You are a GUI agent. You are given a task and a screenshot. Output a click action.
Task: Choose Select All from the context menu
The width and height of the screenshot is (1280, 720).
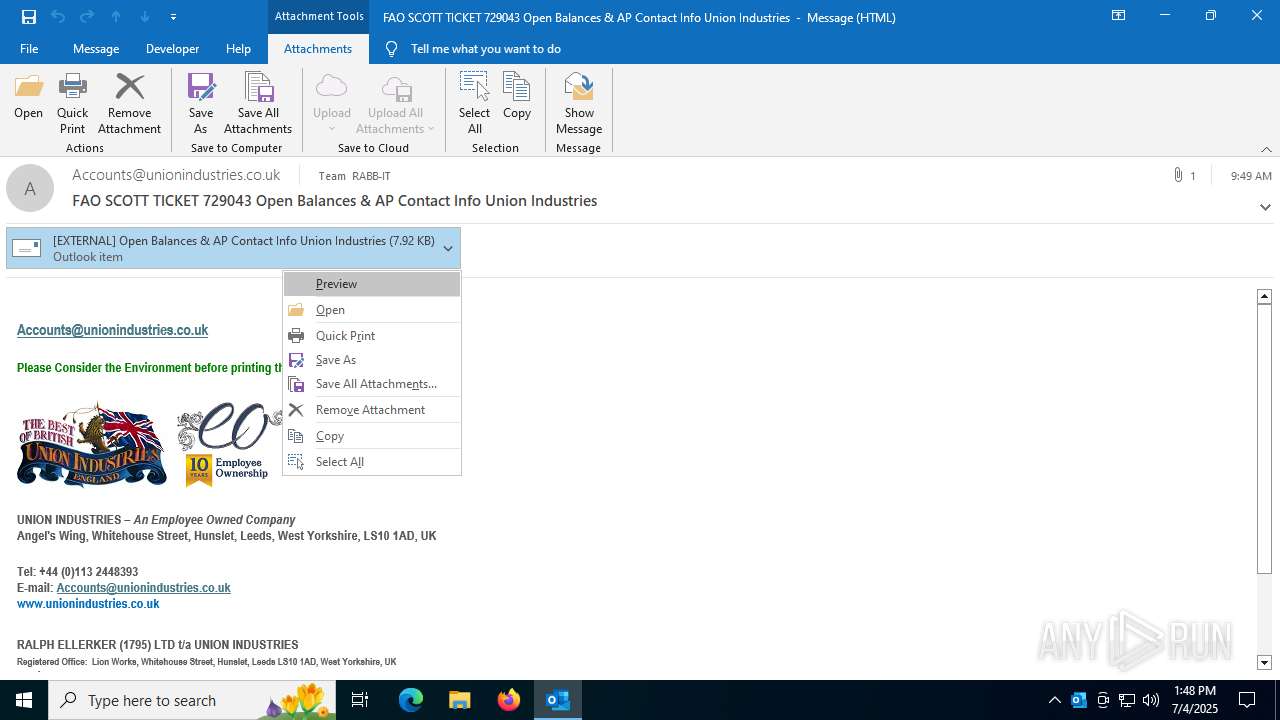pos(372,462)
